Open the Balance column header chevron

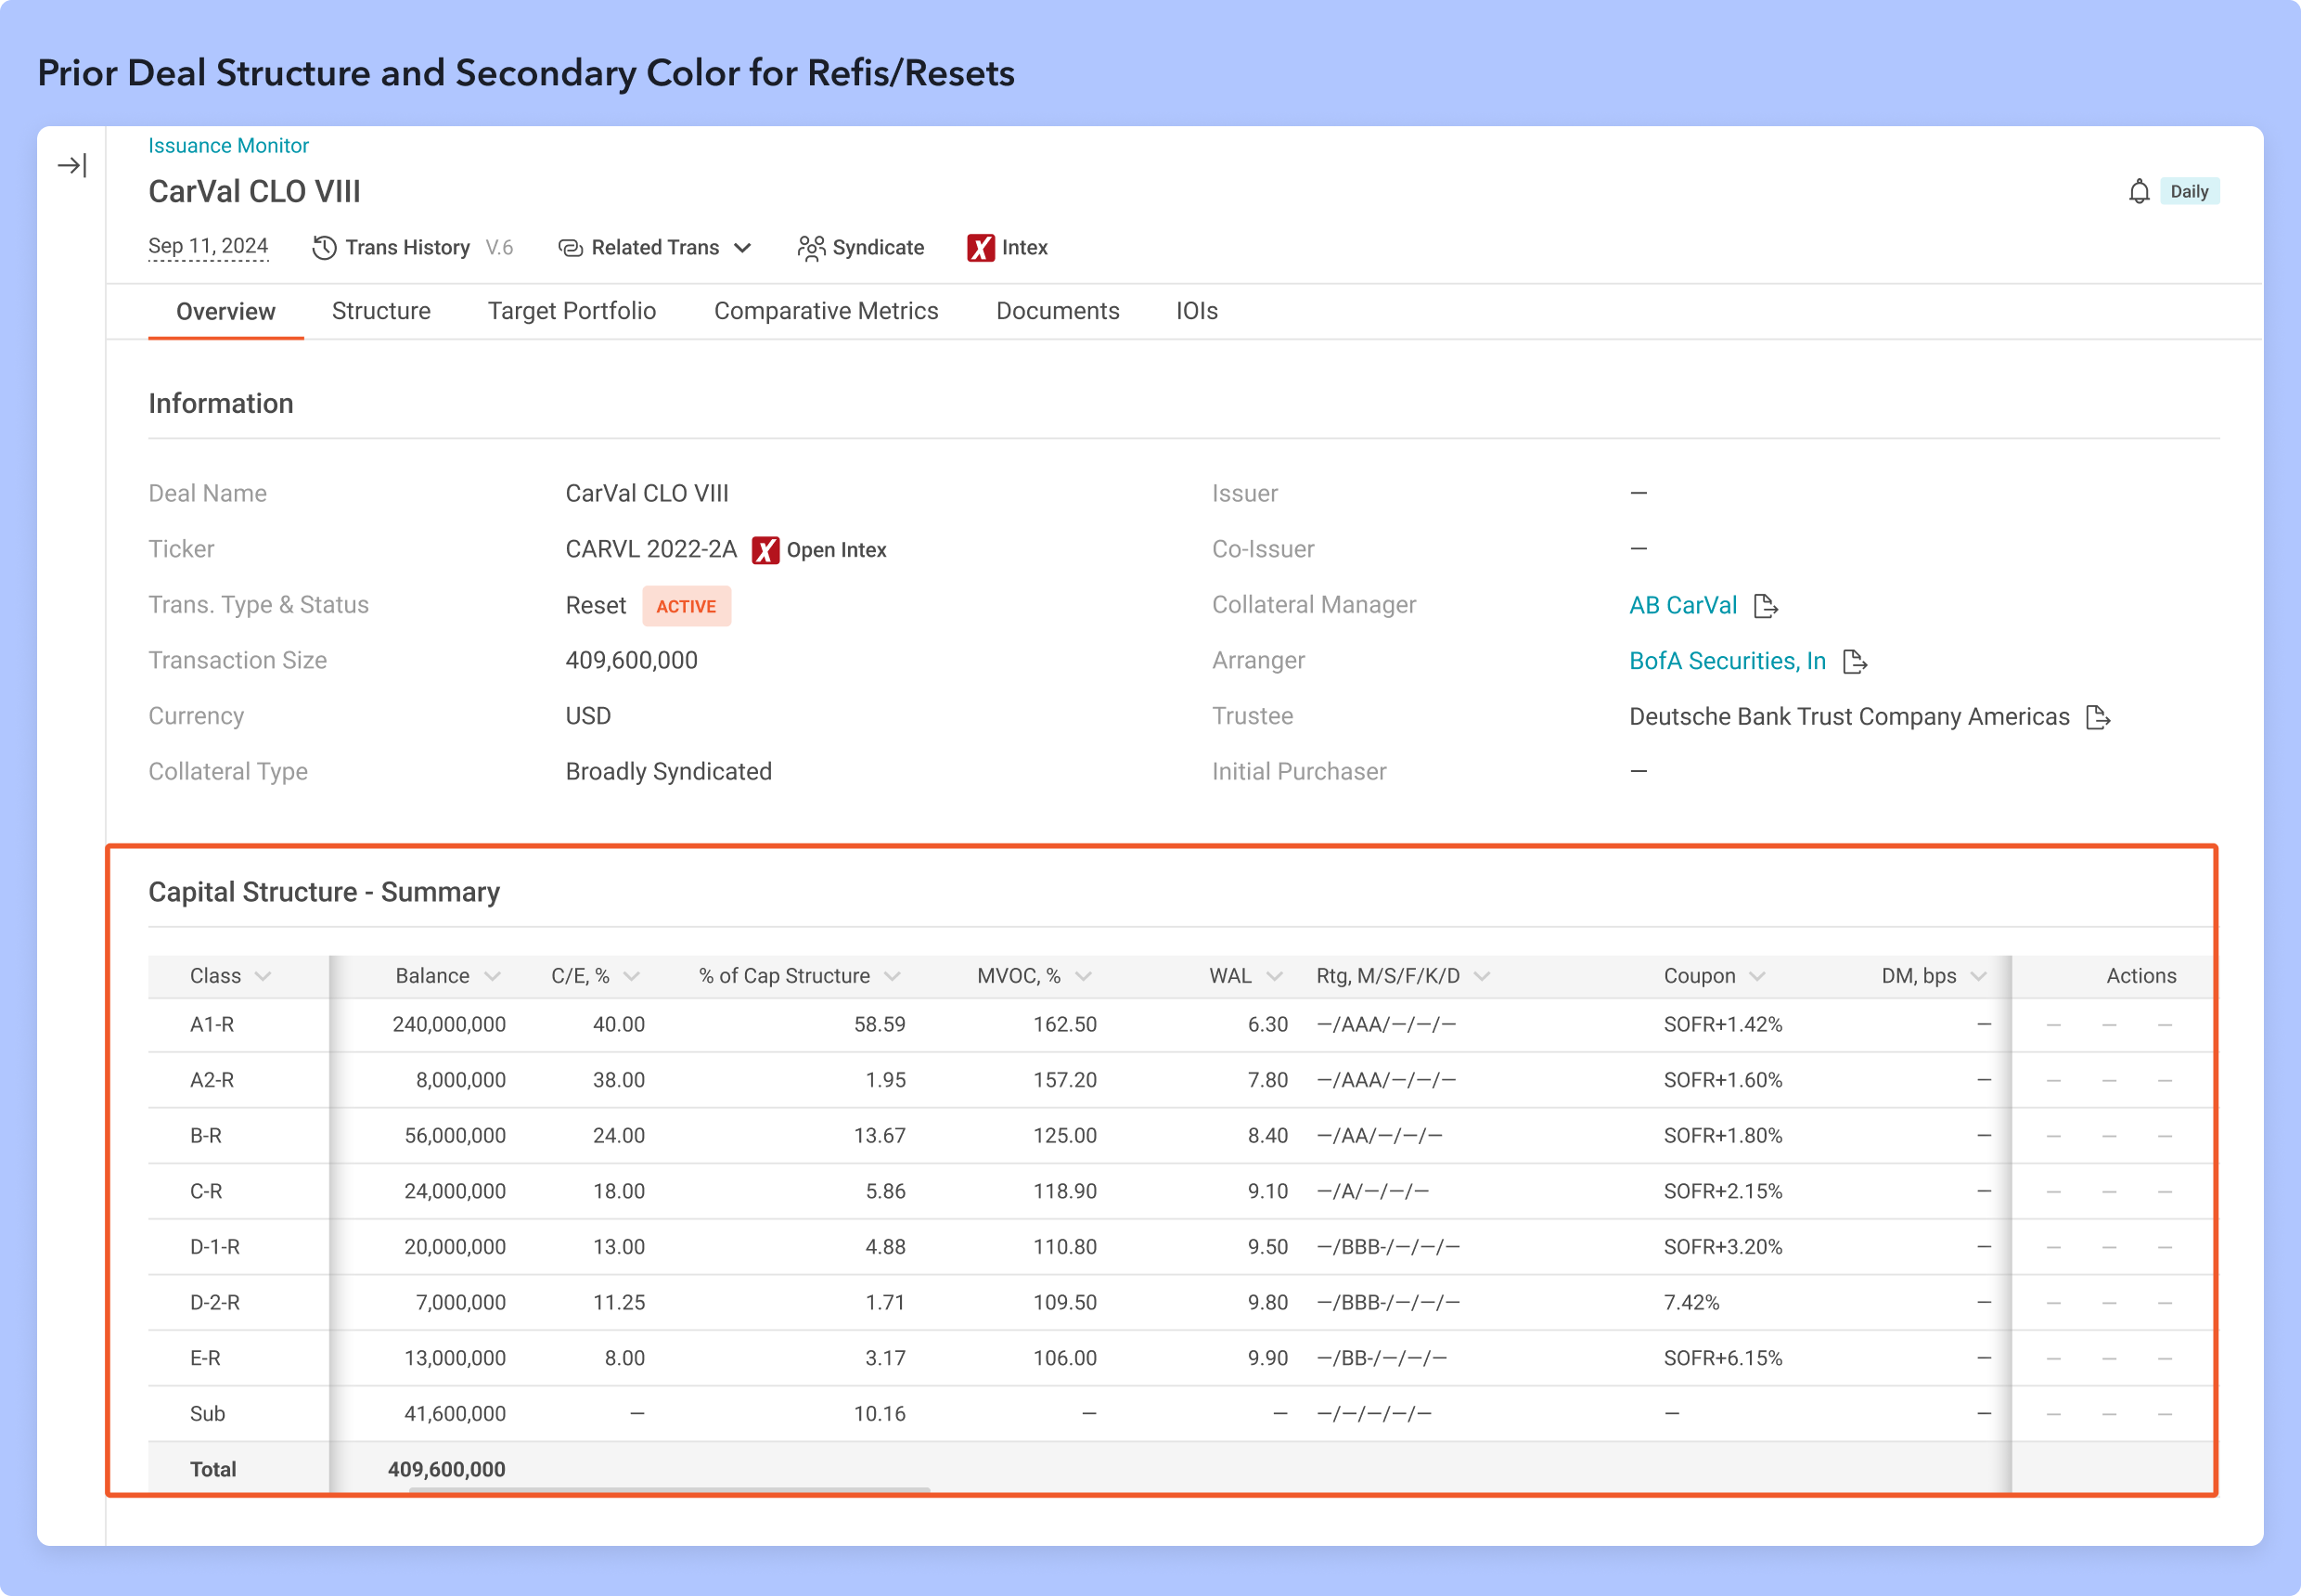coord(492,976)
